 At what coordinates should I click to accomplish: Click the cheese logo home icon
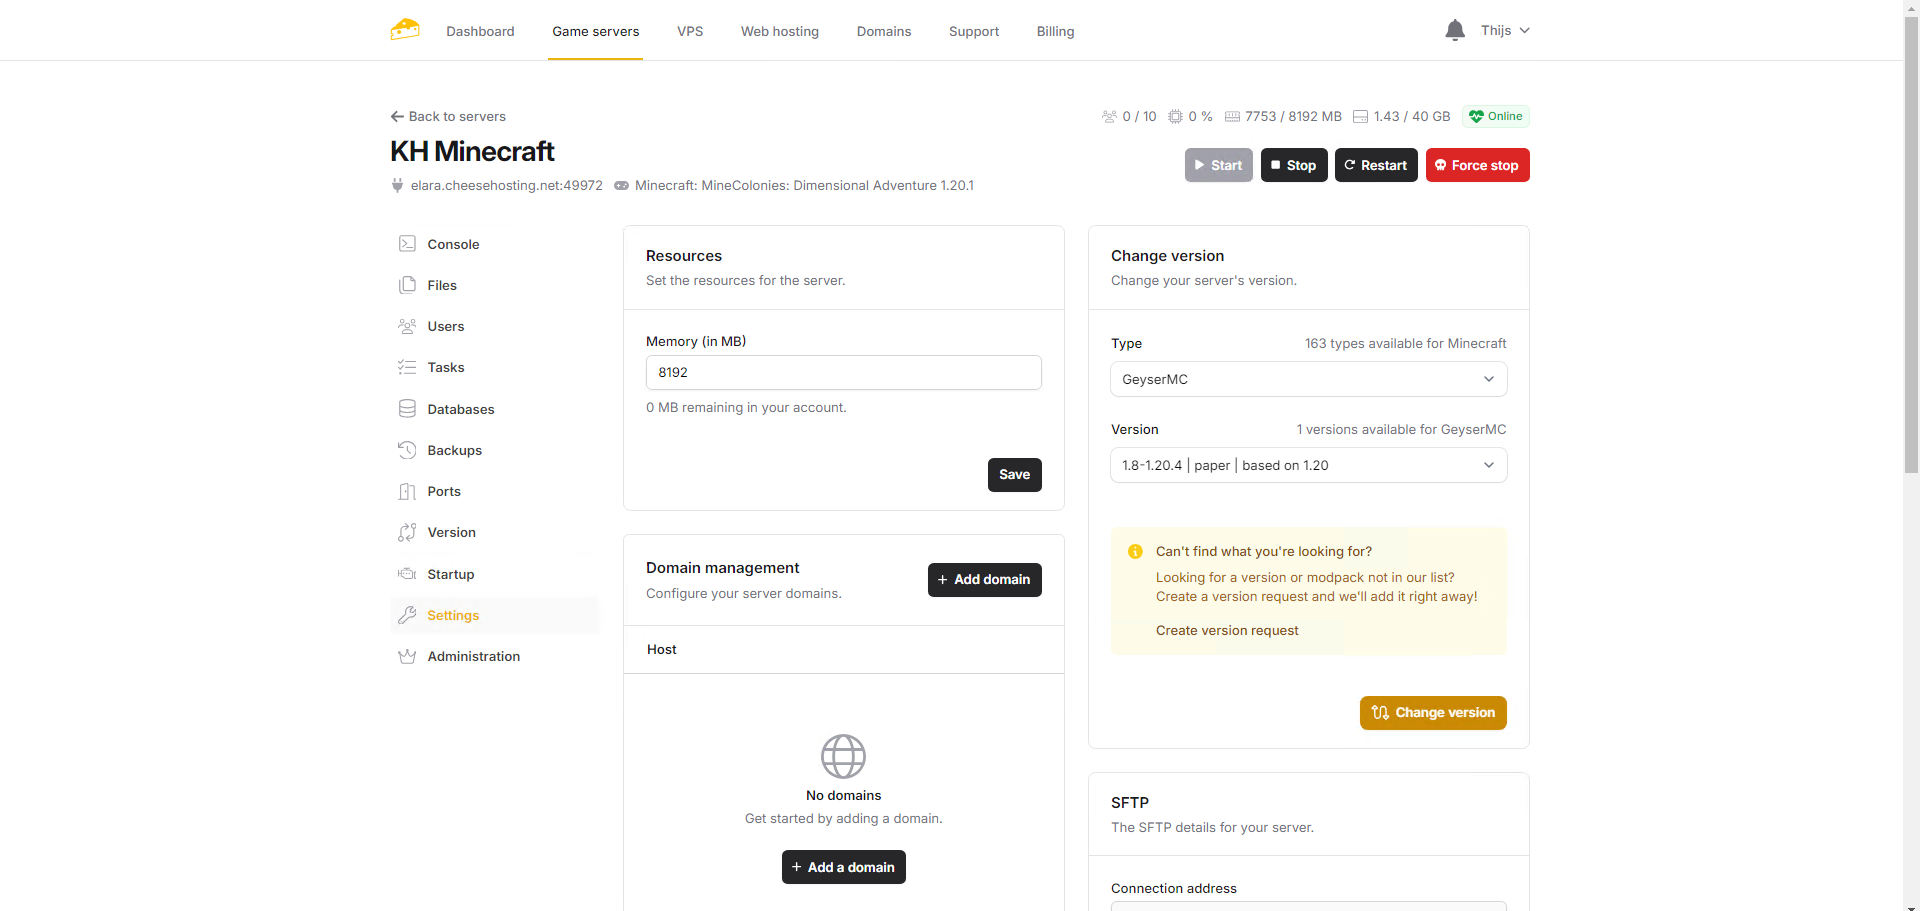[x=405, y=30]
